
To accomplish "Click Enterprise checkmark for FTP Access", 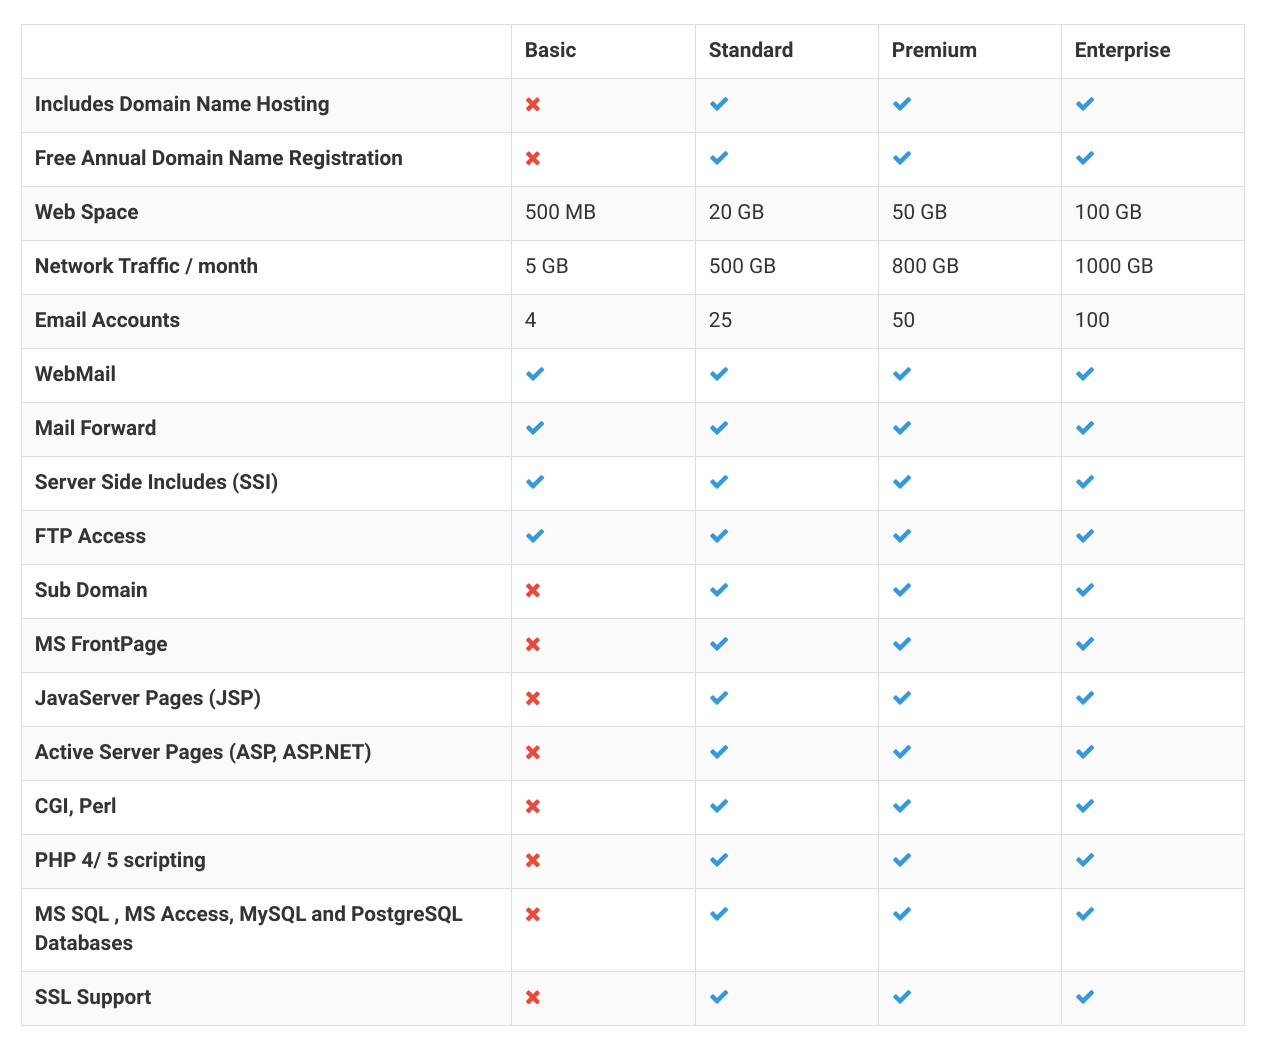I will (1085, 536).
